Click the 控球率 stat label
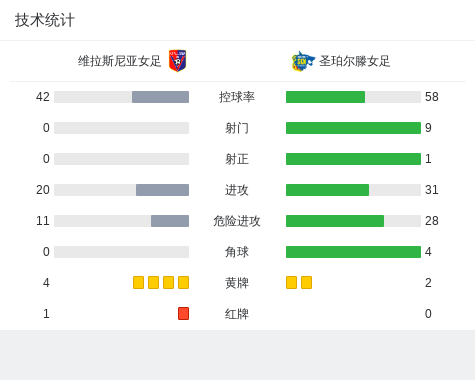Screen dimensions: 475x380 237,97
